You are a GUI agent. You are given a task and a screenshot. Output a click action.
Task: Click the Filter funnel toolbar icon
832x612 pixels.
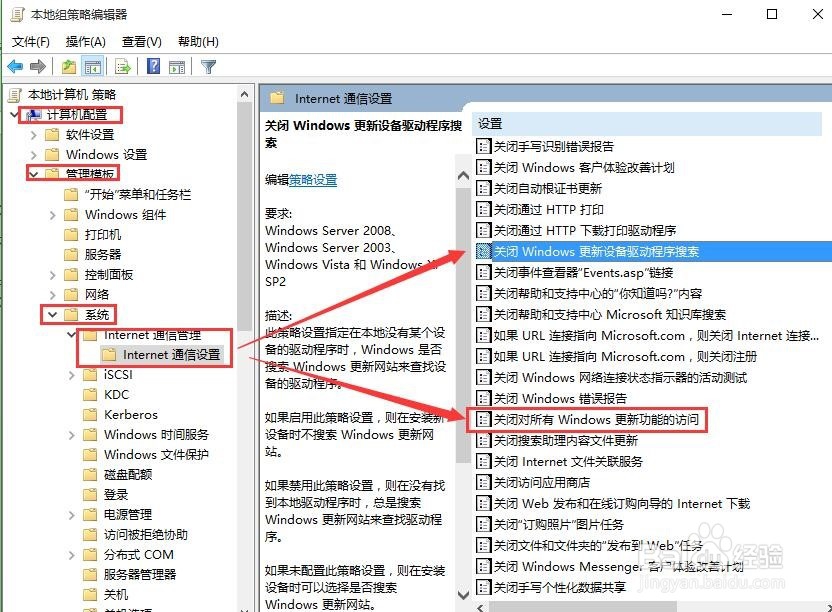(x=208, y=66)
